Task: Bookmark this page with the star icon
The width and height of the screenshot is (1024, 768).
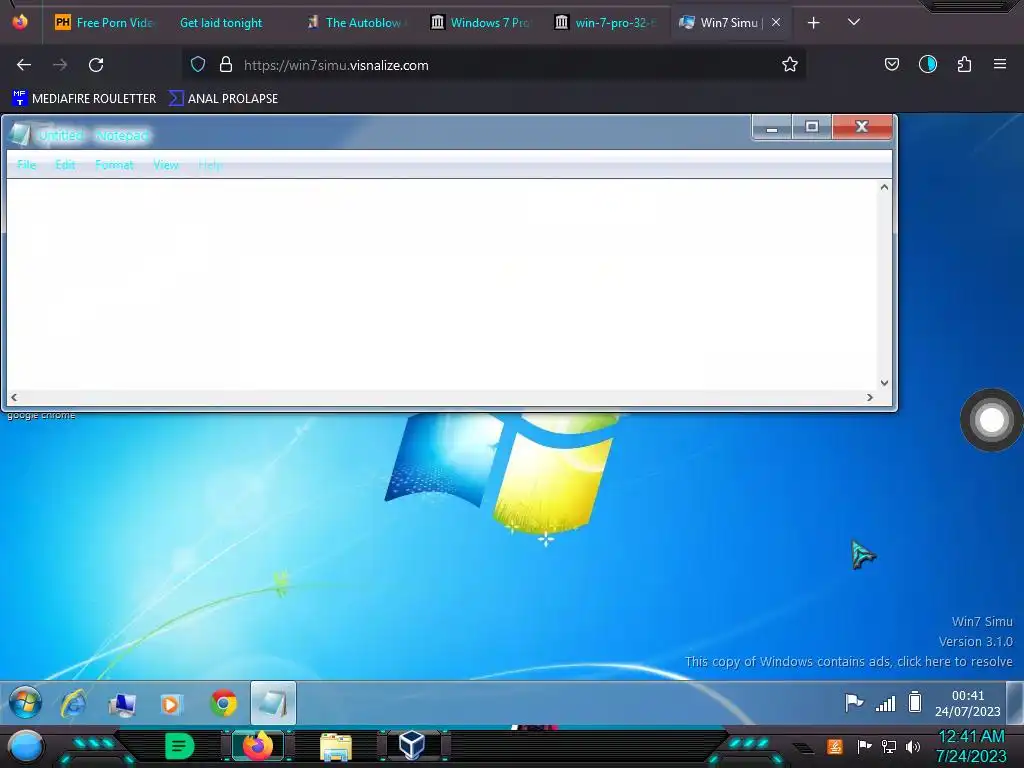Action: pyautogui.click(x=790, y=65)
